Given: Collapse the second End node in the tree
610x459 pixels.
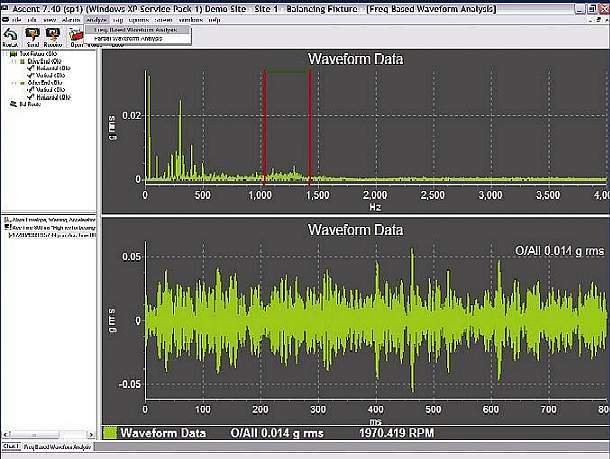Looking at the screenshot, I should pos(13,84).
